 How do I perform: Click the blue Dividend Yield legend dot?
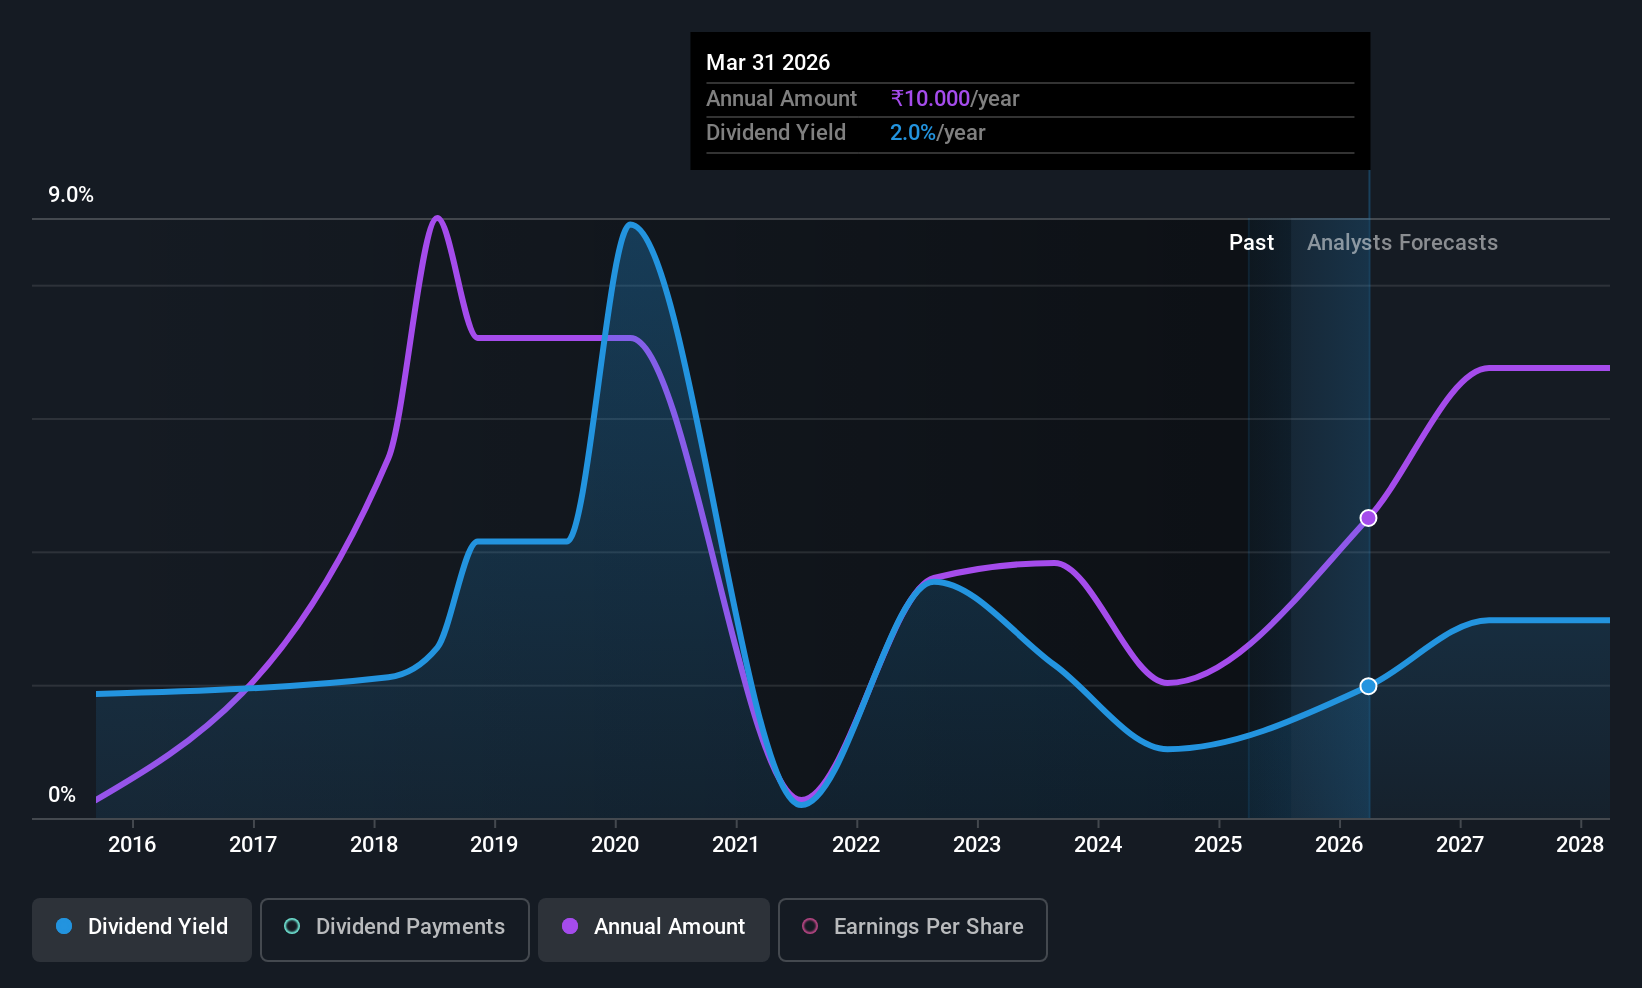(64, 926)
